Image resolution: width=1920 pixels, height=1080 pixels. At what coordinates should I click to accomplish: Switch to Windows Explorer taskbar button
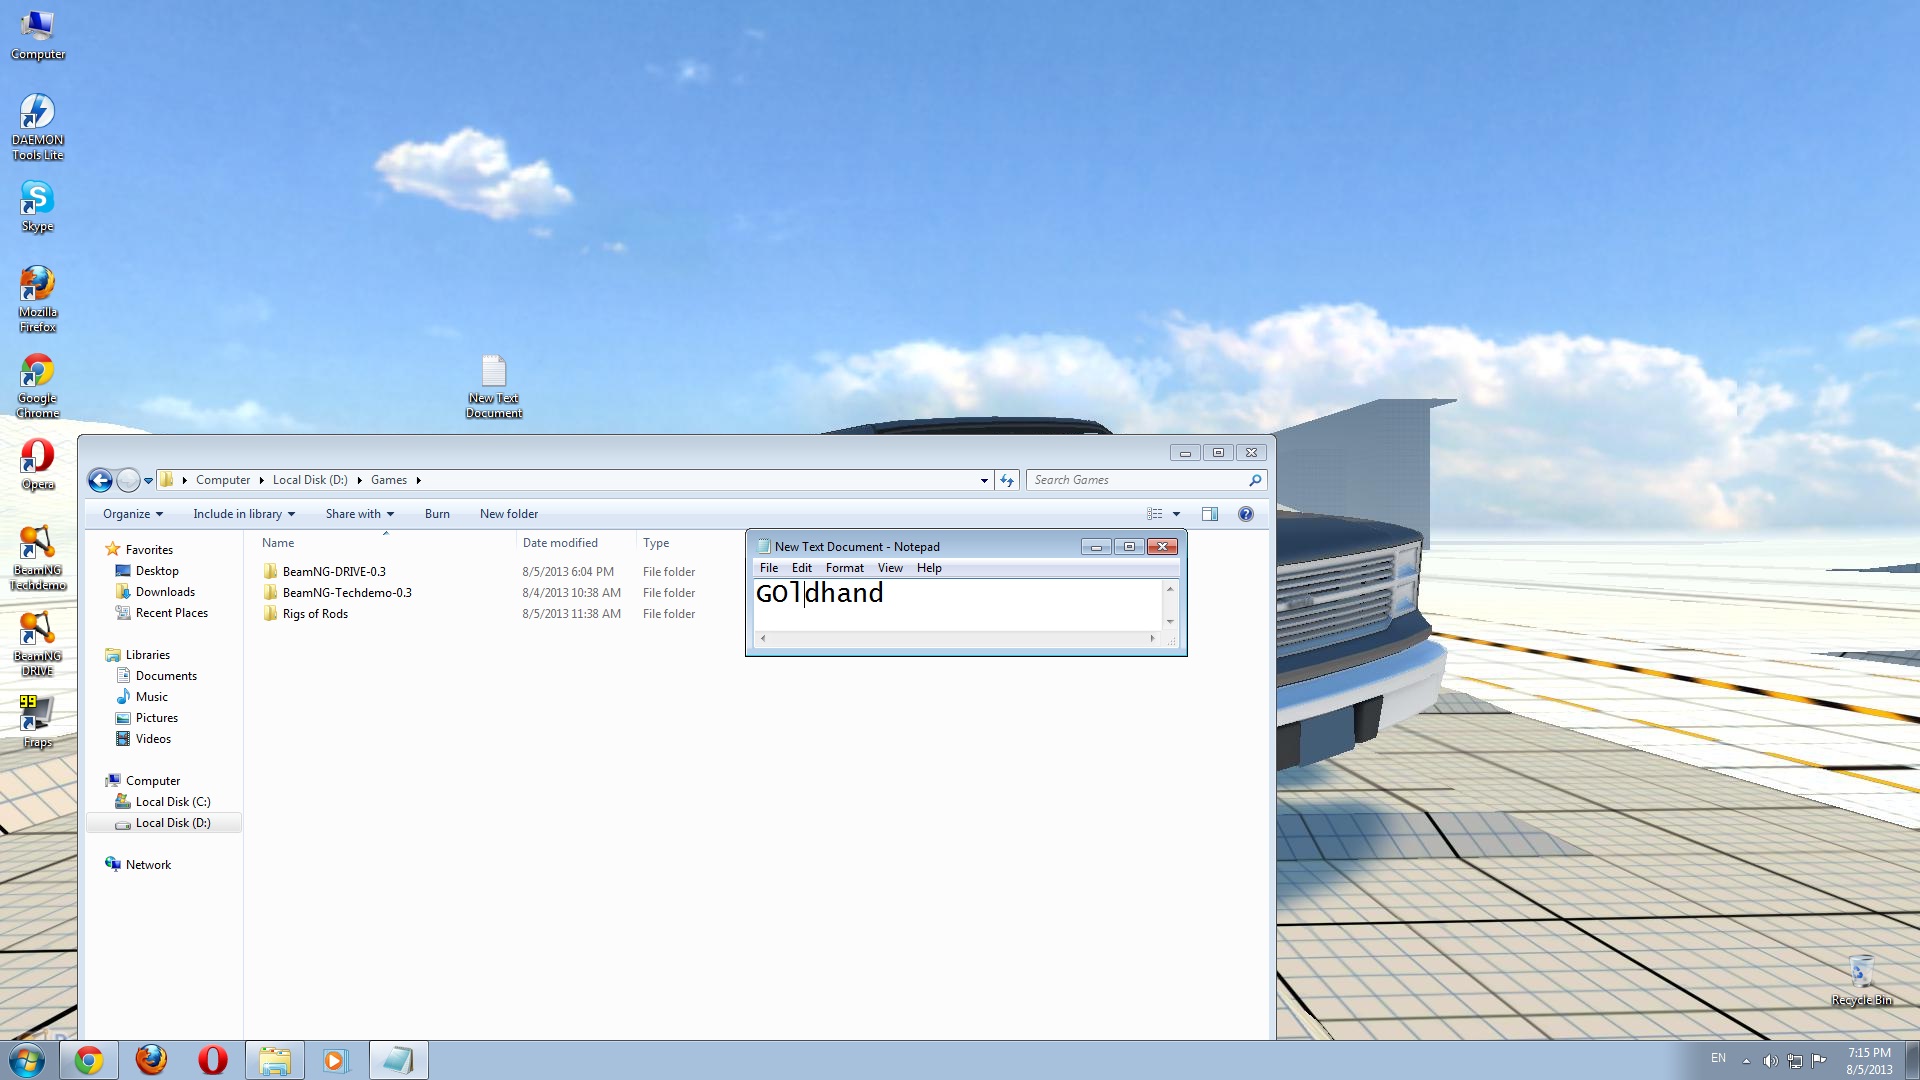(x=275, y=1060)
